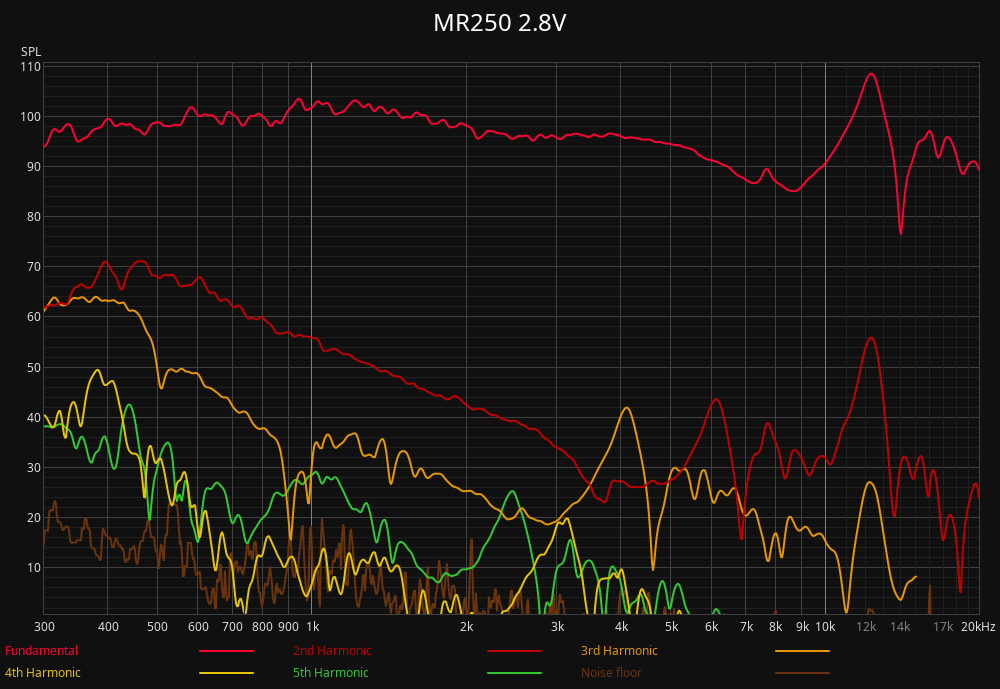Click the 80 SPL axis value

[33, 217]
